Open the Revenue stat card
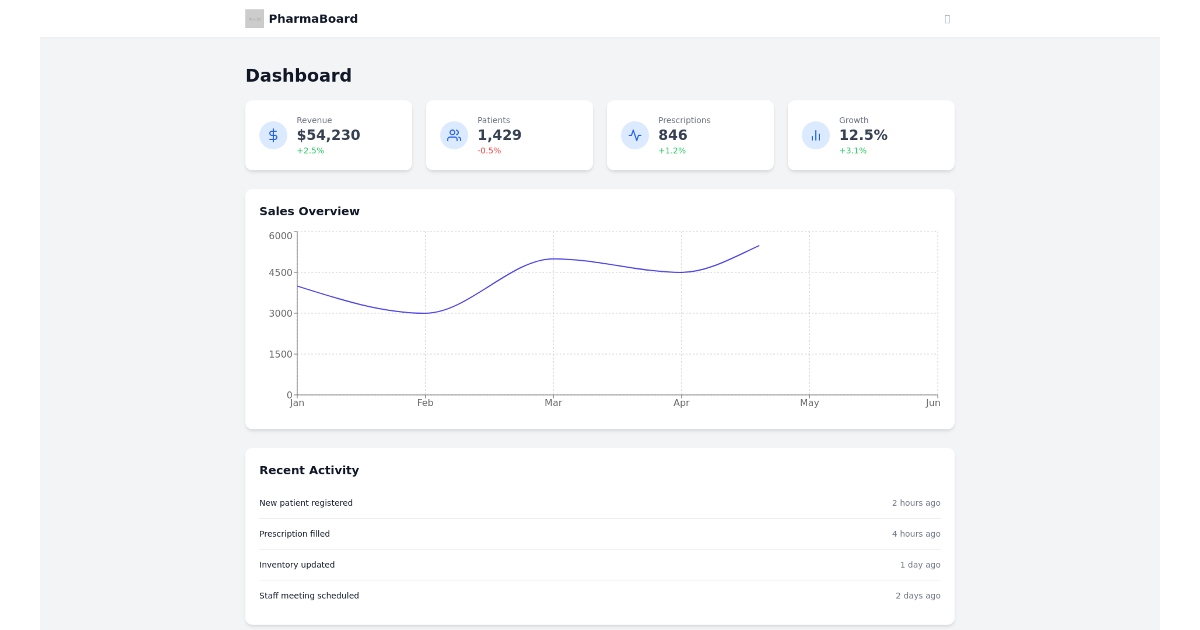This screenshot has width=1200, height=630. (329, 135)
